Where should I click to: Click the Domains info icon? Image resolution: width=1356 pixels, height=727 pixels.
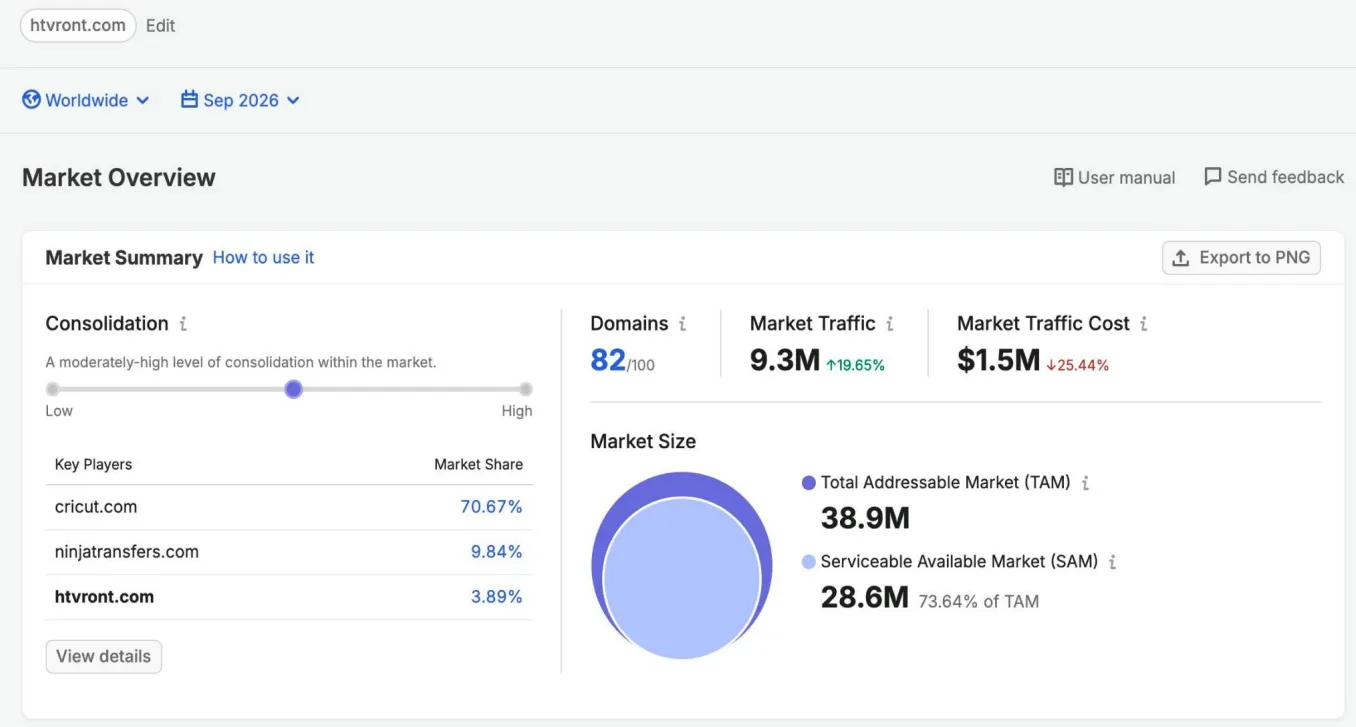point(682,324)
